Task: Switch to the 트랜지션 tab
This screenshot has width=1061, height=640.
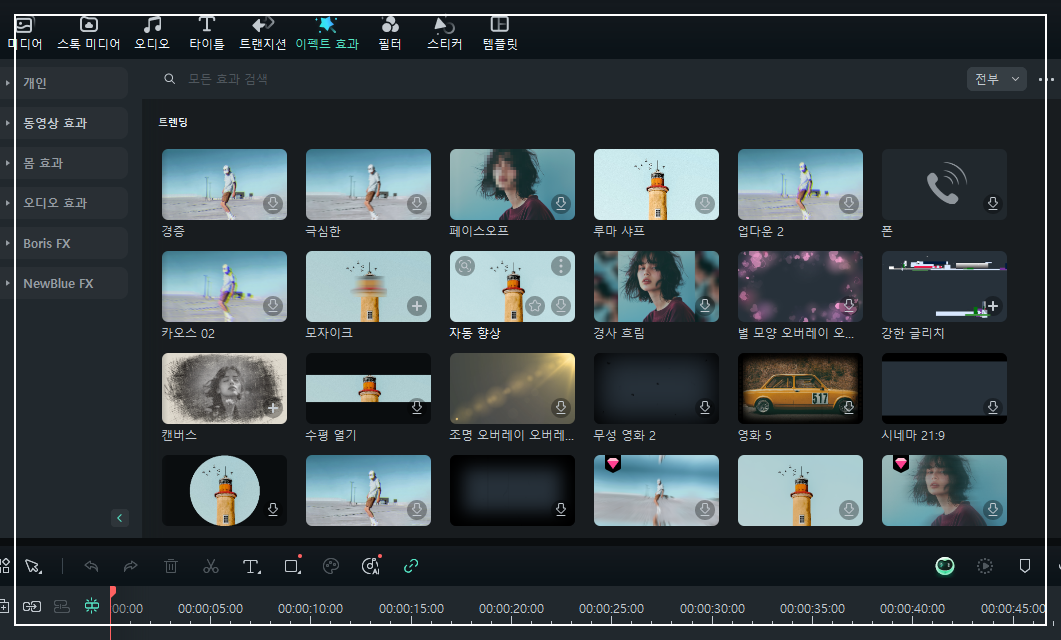Action: click(263, 34)
